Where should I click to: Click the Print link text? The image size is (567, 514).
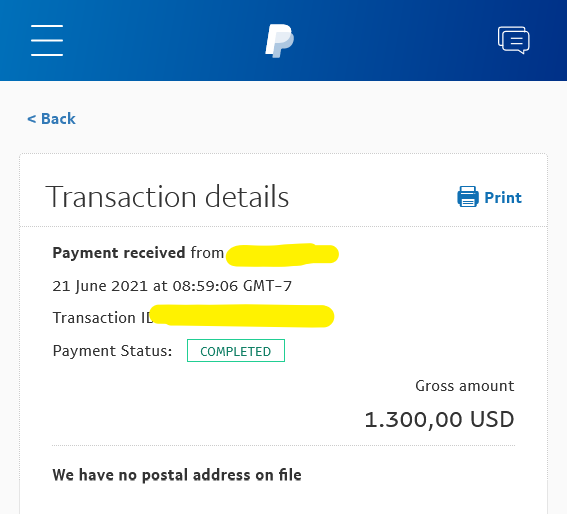click(503, 198)
